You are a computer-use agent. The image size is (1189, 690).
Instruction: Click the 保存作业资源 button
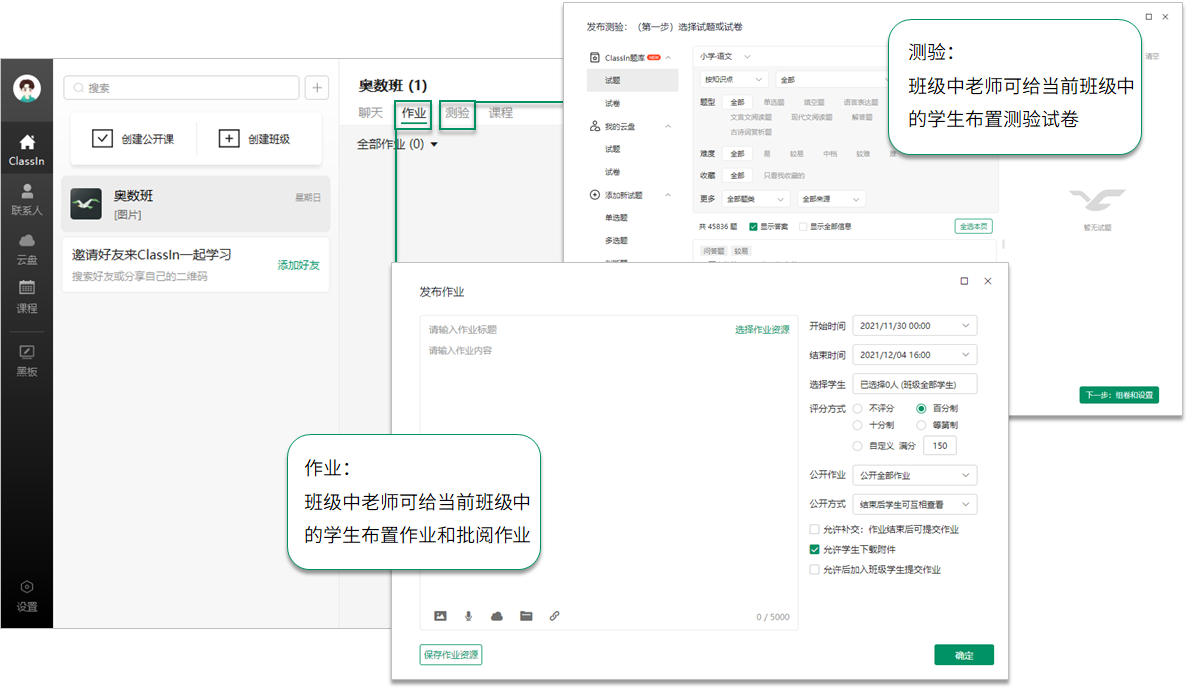tap(451, 654)
